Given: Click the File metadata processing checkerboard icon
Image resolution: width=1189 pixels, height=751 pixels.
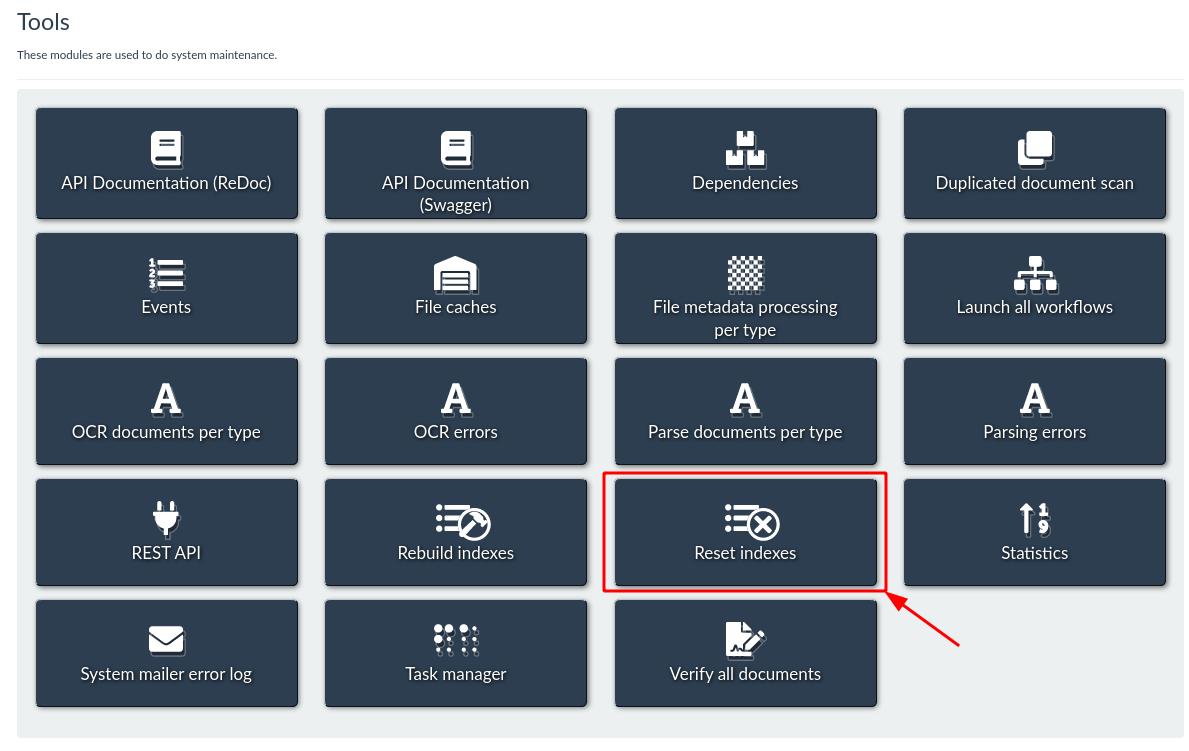Looking at the screenshot, I should tap(745, 274).
